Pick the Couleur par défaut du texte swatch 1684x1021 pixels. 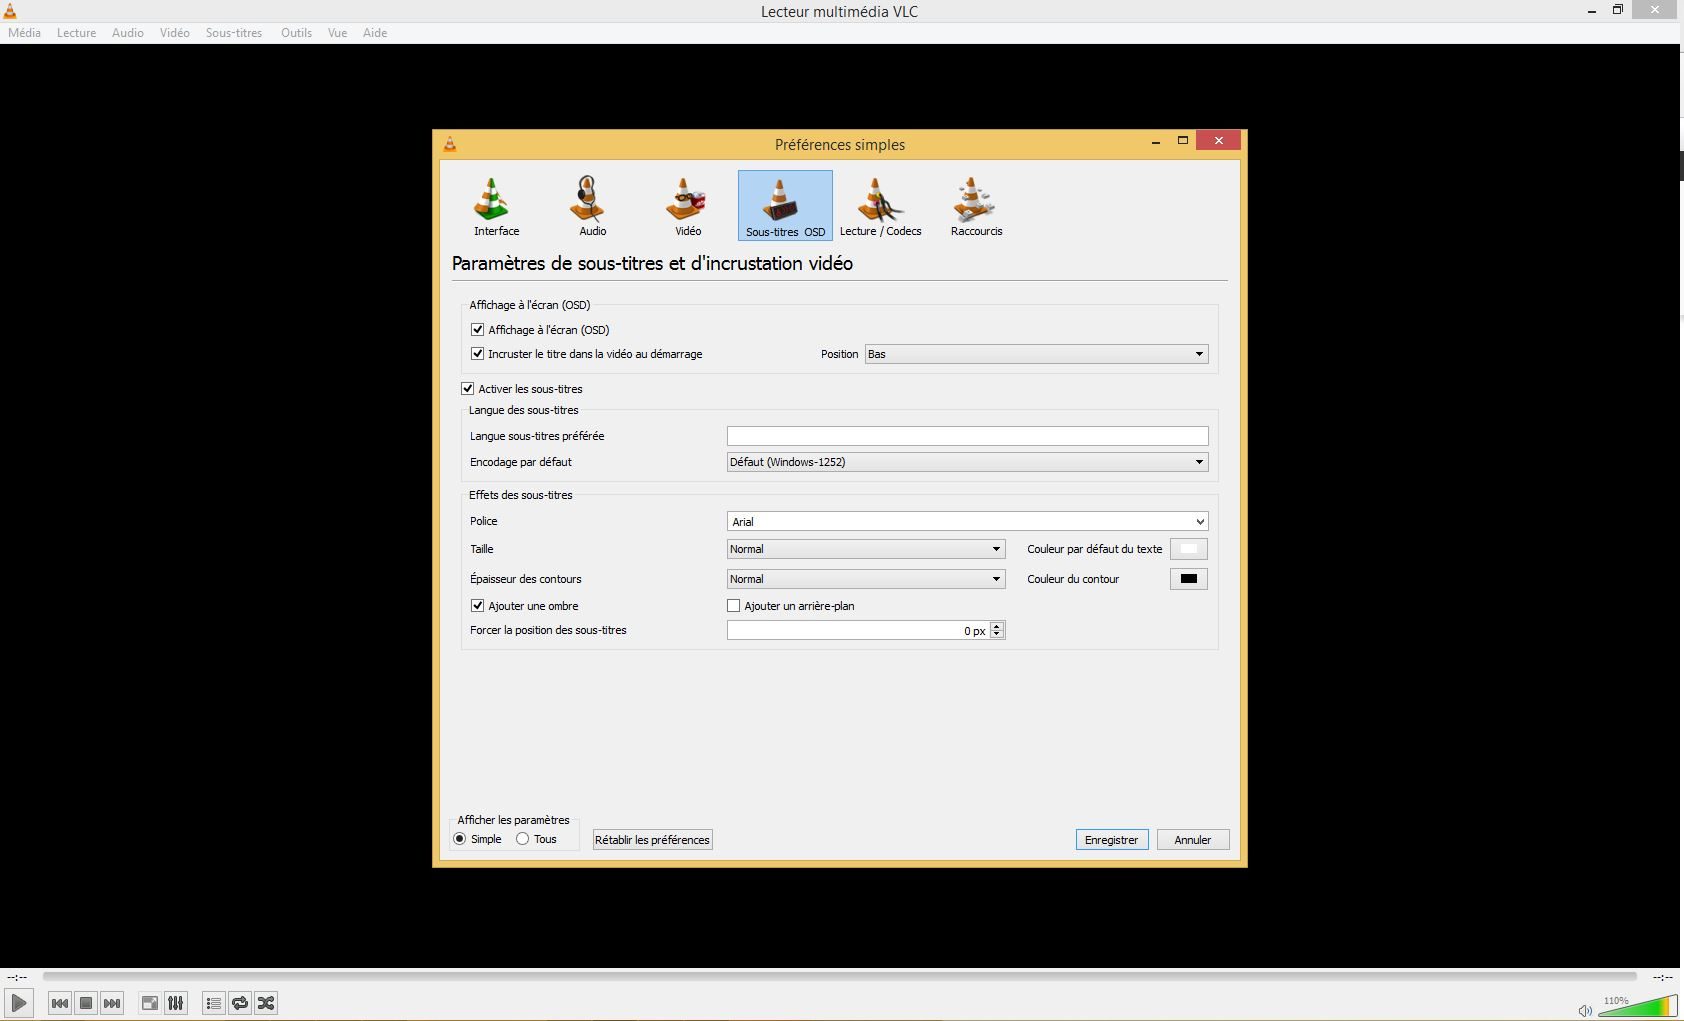(x=1189, y=549)
